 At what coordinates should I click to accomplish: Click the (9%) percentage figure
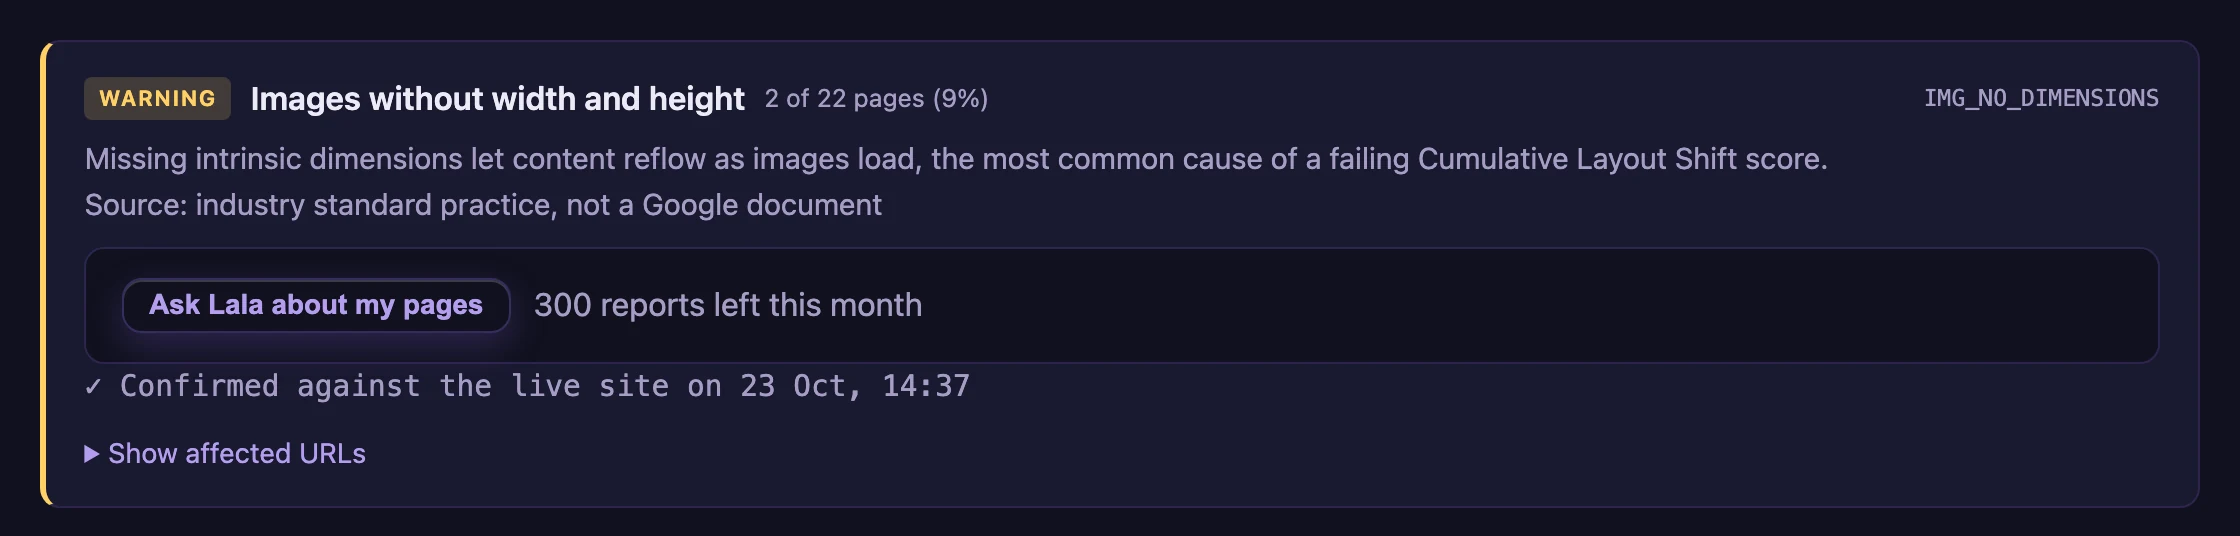click(960, 98)
